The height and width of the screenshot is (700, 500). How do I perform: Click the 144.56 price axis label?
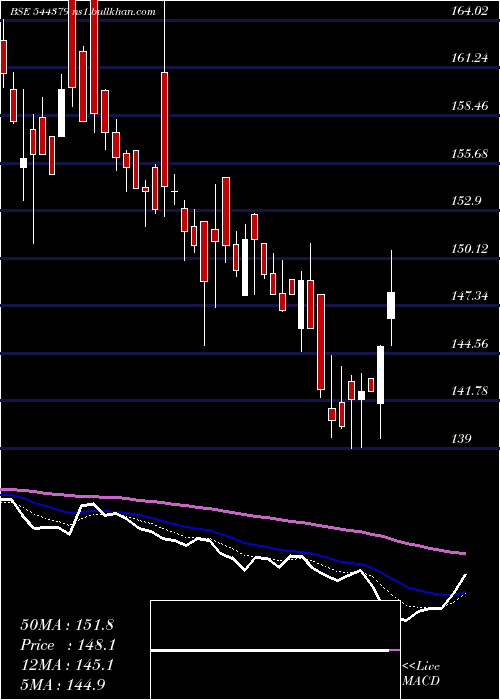click(469, 344)
